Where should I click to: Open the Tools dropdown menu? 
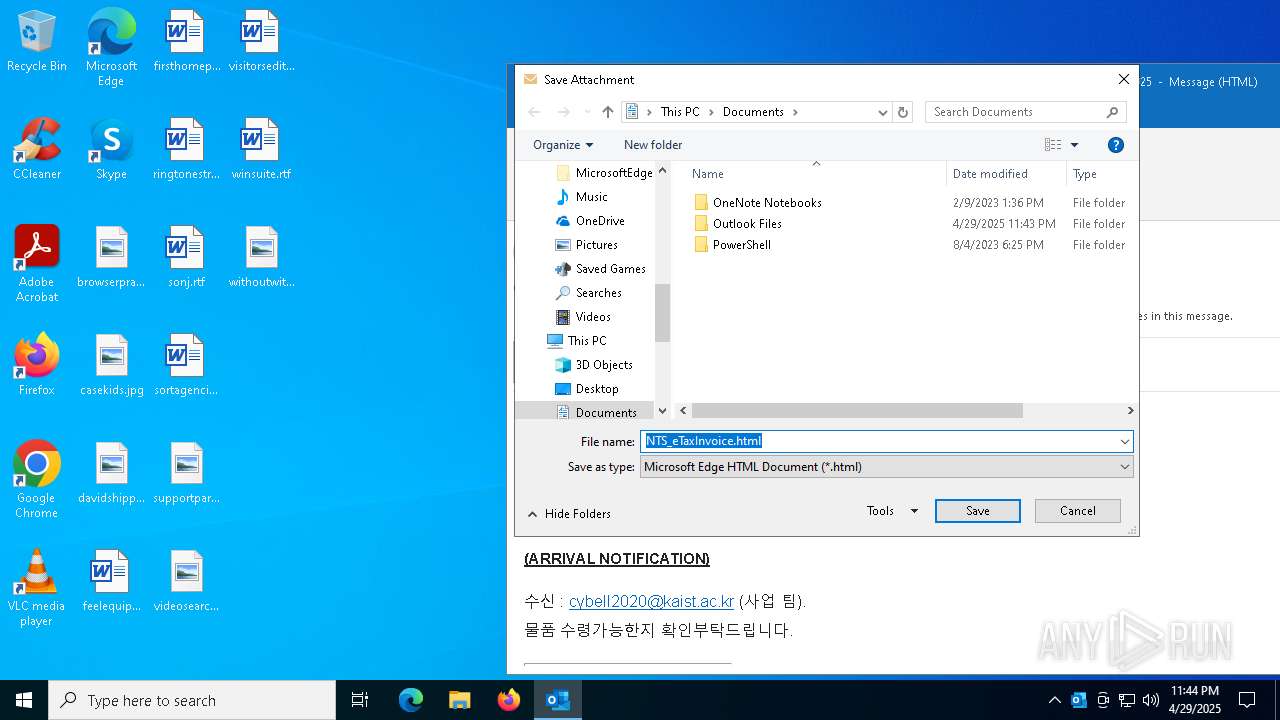click(892, 511)
